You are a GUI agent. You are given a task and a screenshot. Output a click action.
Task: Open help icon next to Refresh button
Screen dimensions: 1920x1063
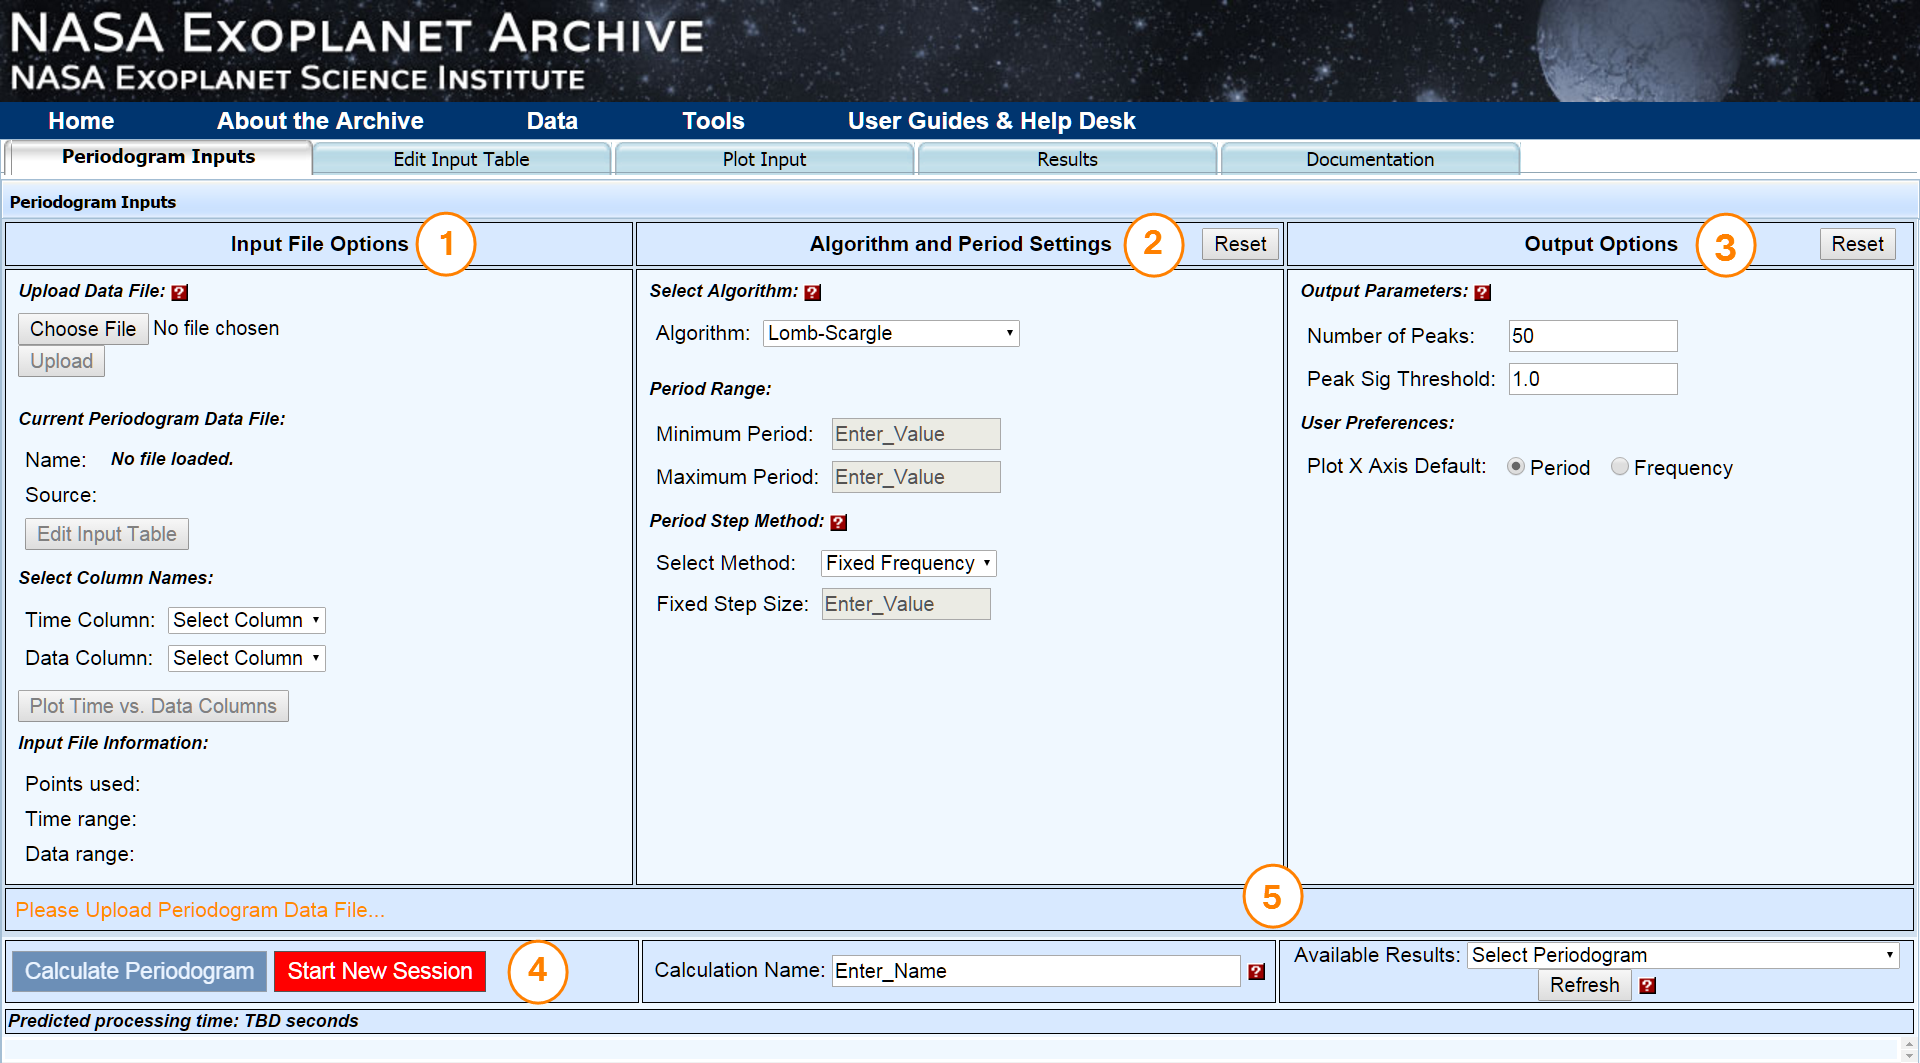pos(1648,986)
